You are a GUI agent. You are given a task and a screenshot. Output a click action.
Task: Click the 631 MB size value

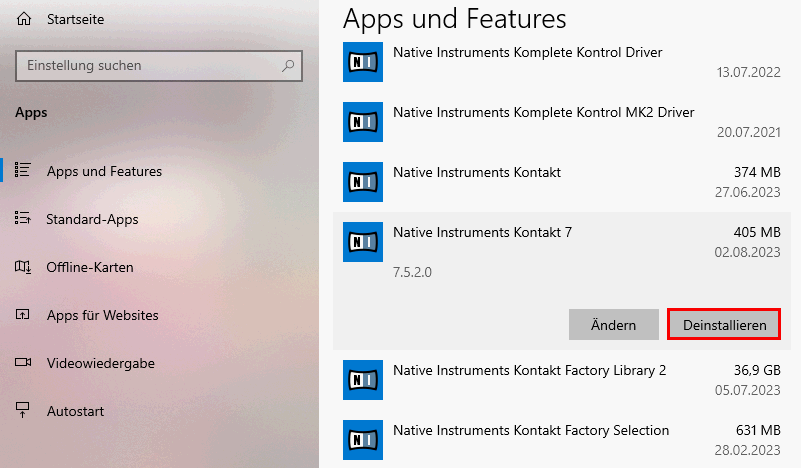(758, 431)
